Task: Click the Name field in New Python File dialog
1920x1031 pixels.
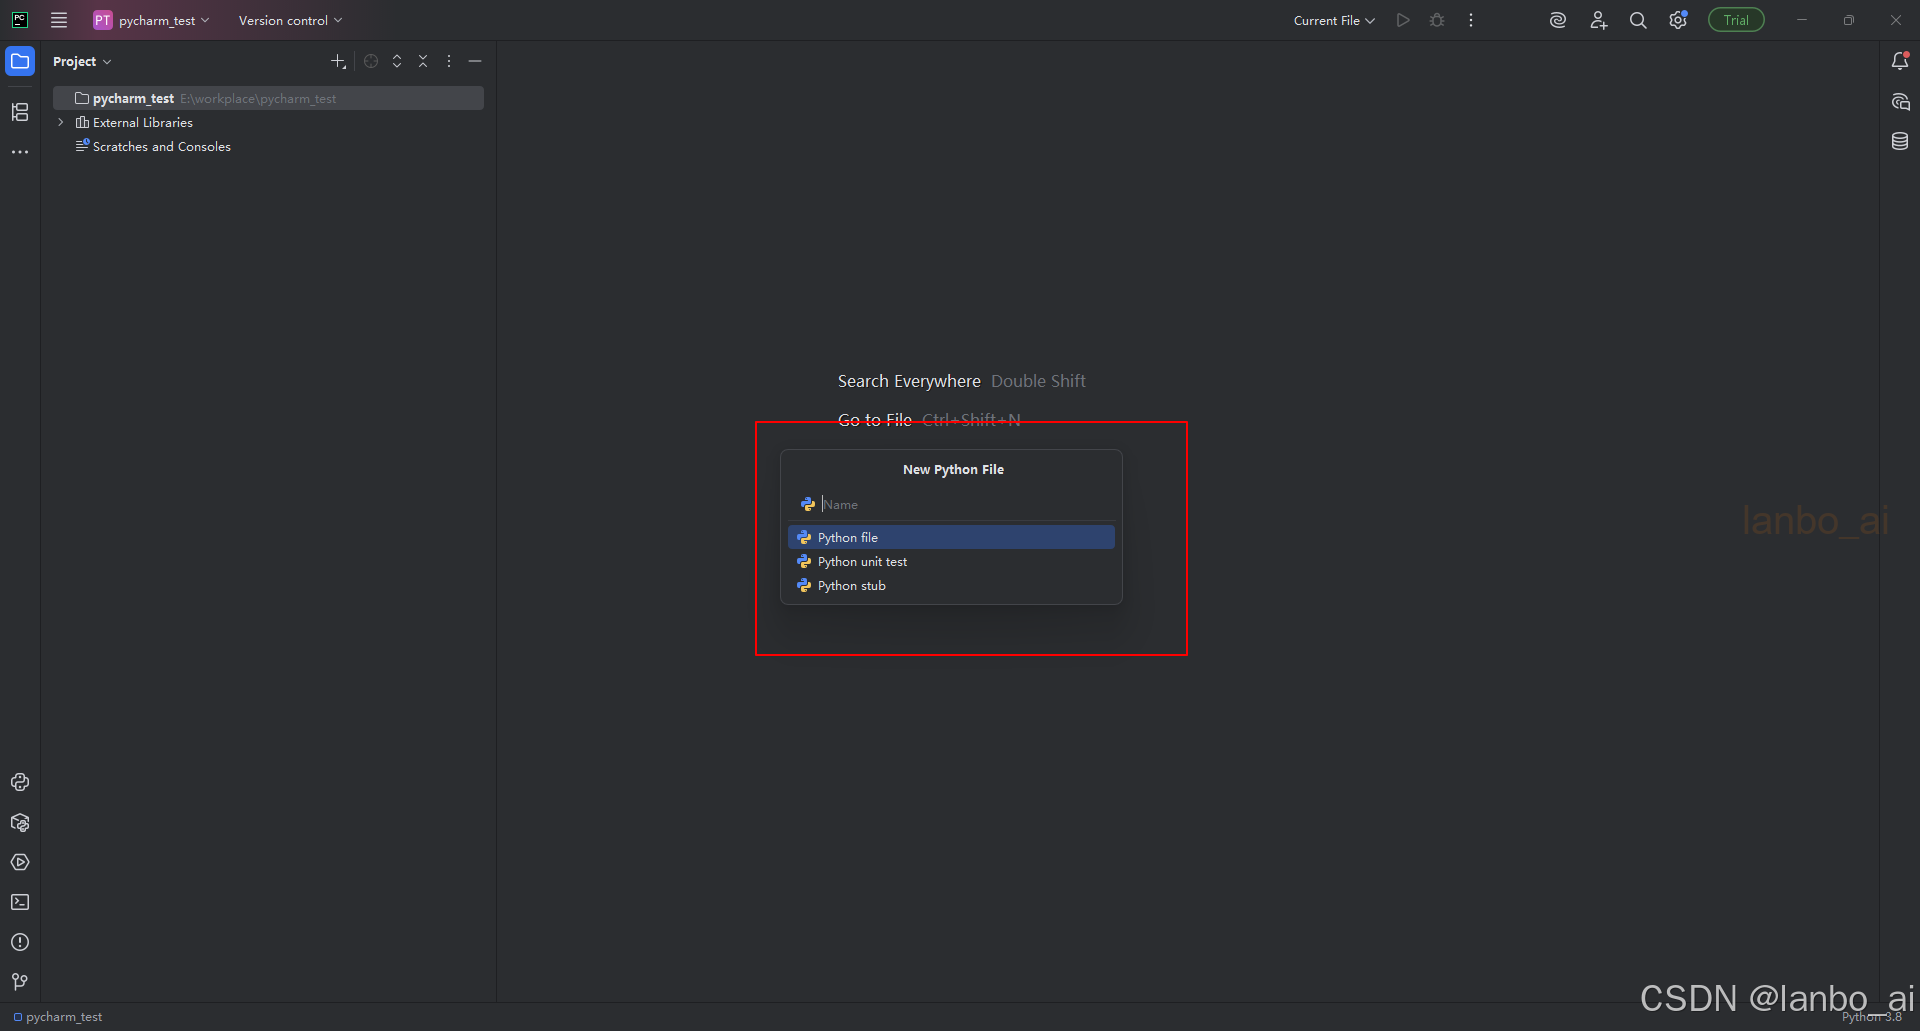Action: pyautogui.click(x=952, y=504)
